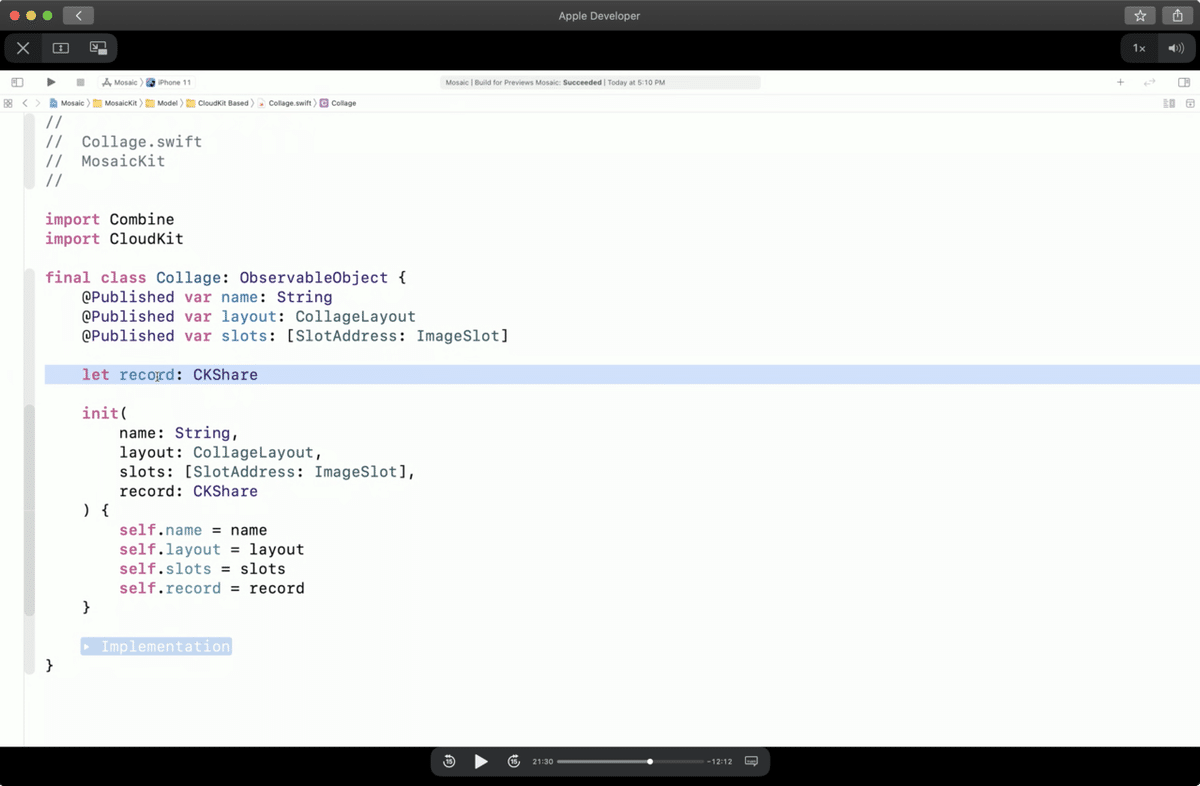The image size is (1200, 786).
Task: Click the Xcode library plus button
Action: (x=1121, y=82)
